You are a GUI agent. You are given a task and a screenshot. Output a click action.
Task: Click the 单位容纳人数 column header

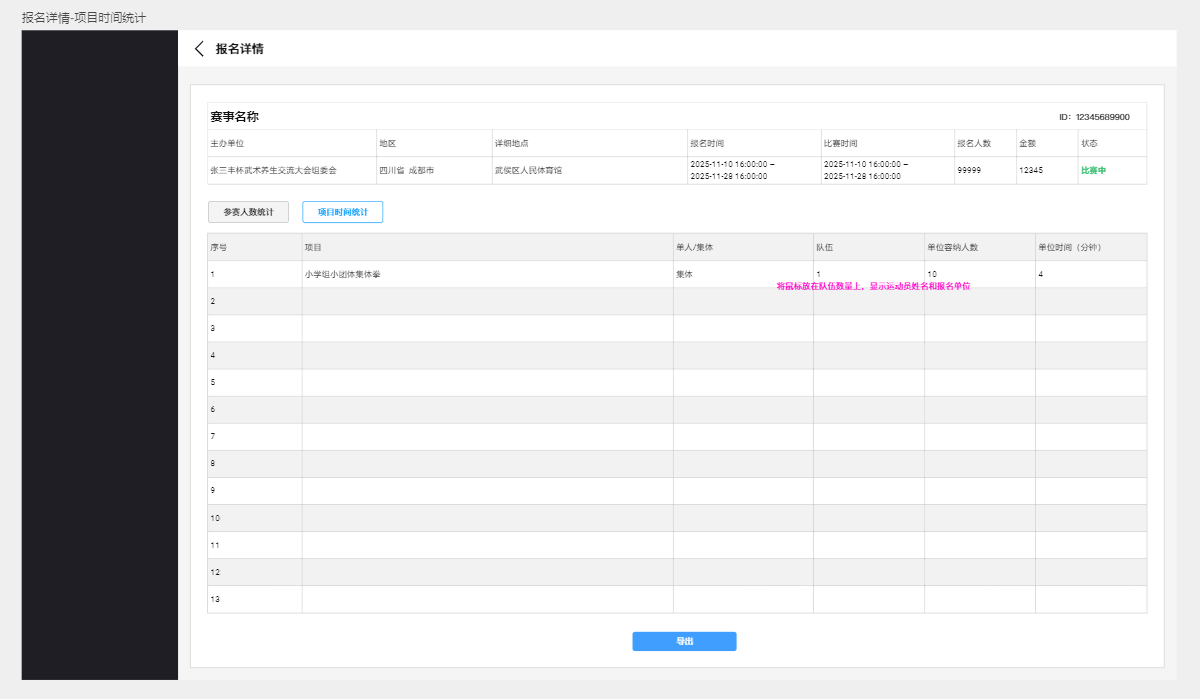(952, 247)
